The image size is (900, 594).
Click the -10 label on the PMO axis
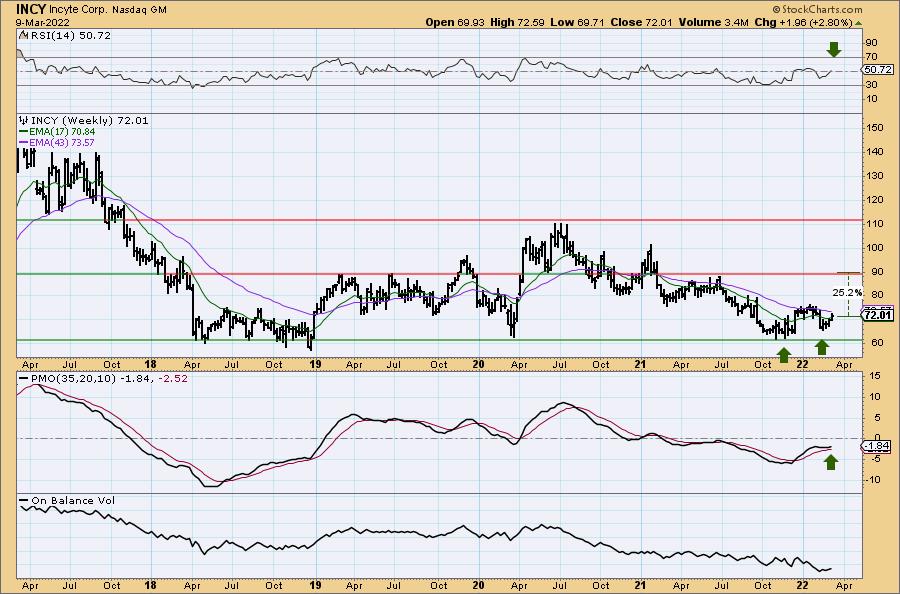tap(875, 479)
